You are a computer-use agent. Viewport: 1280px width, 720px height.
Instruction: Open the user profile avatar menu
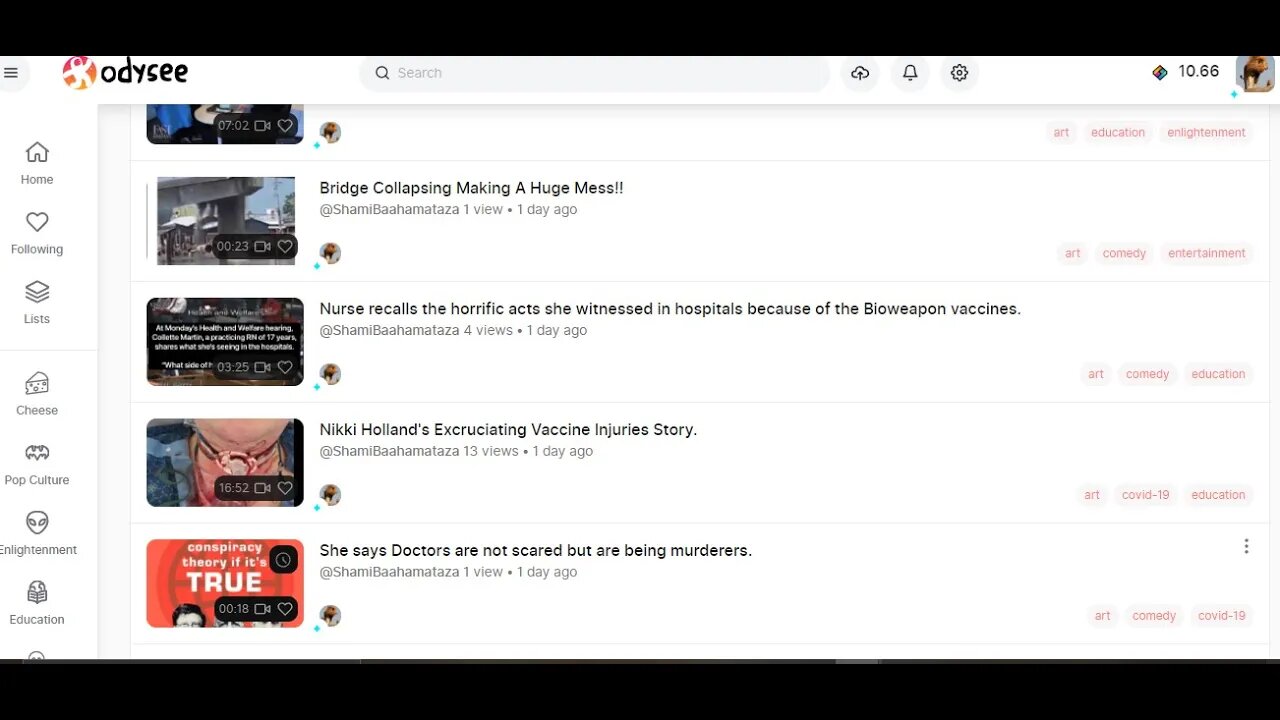pyautogui.click(x=1255, y=73)
